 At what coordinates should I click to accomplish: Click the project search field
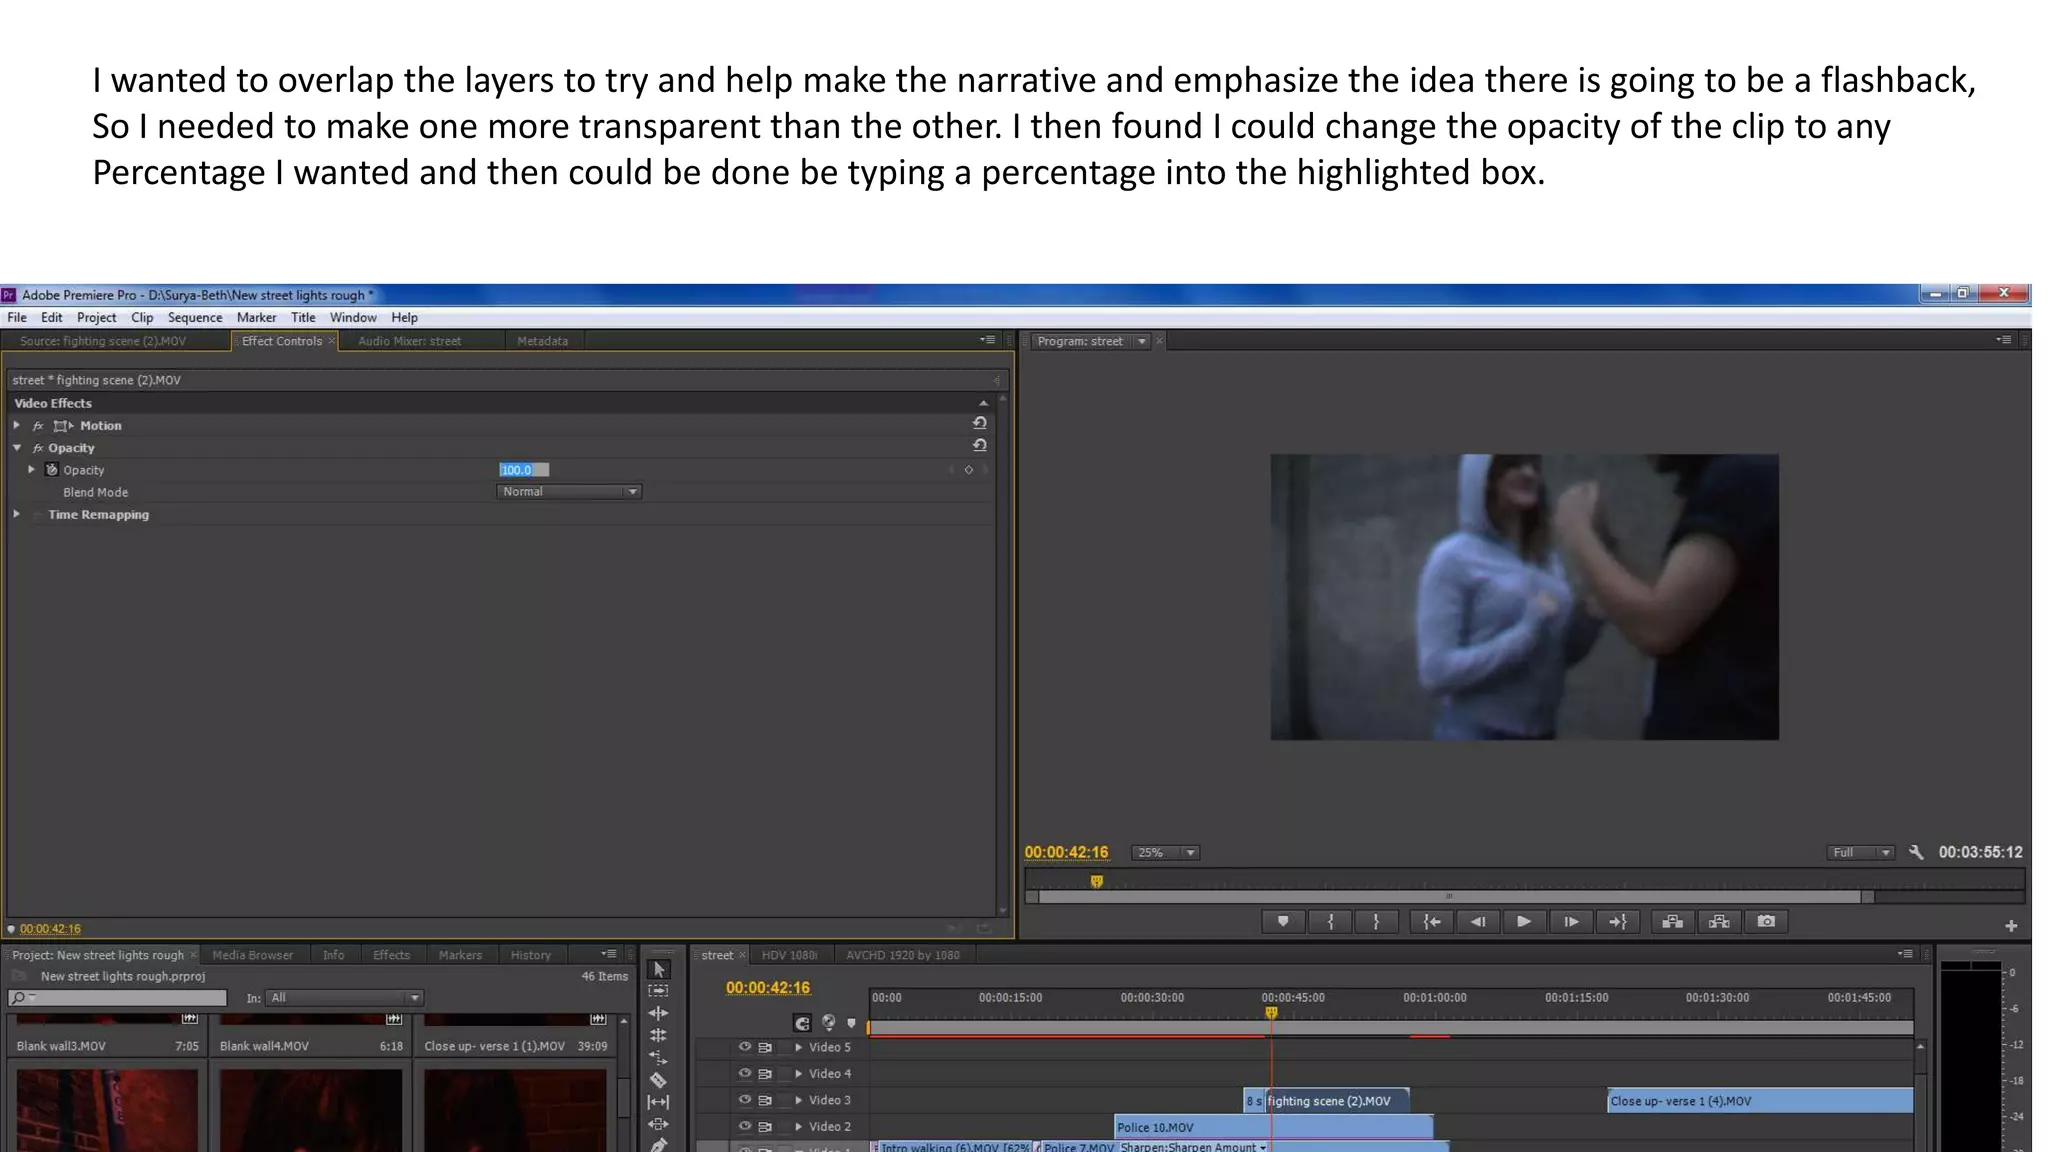click(x=117, y=997)
